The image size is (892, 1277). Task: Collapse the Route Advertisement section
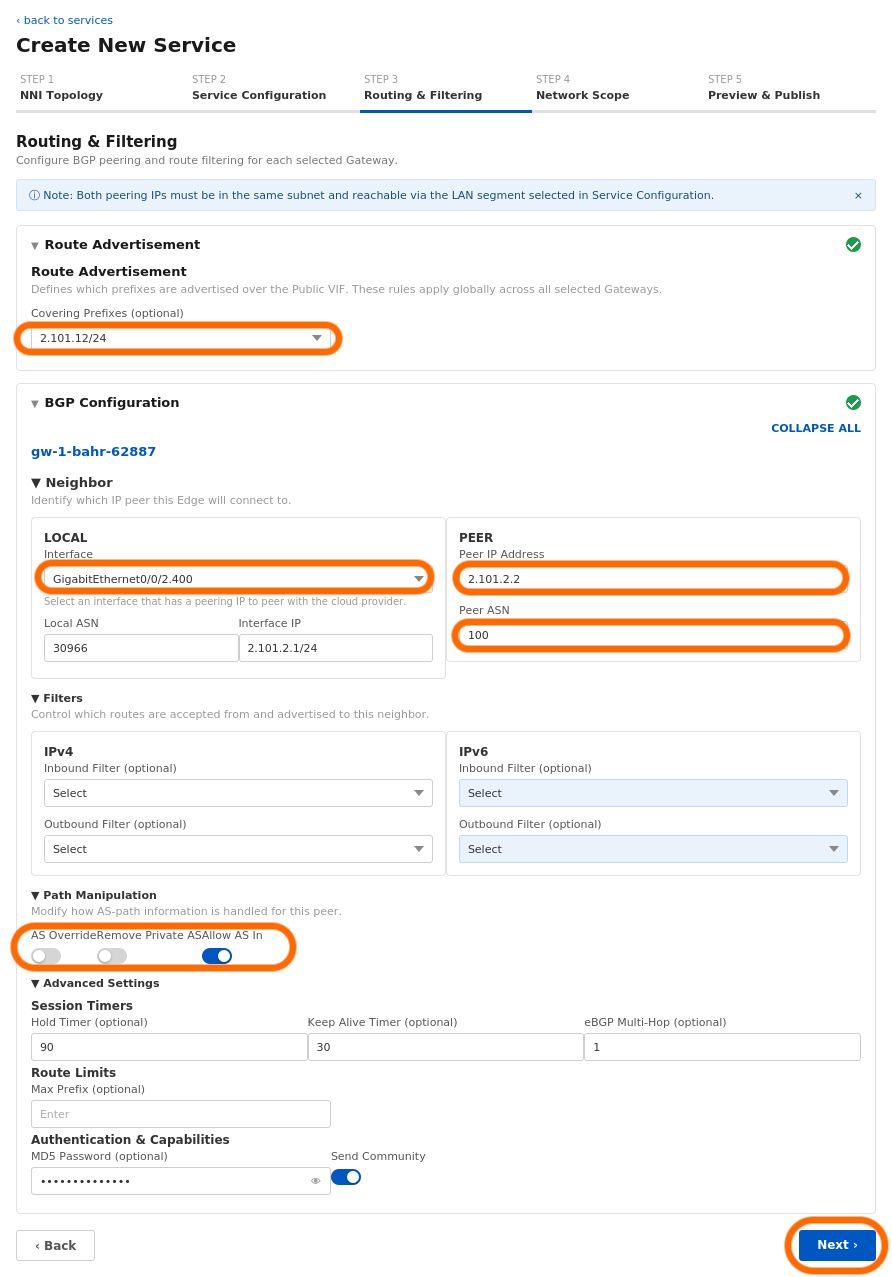point(35,246)
